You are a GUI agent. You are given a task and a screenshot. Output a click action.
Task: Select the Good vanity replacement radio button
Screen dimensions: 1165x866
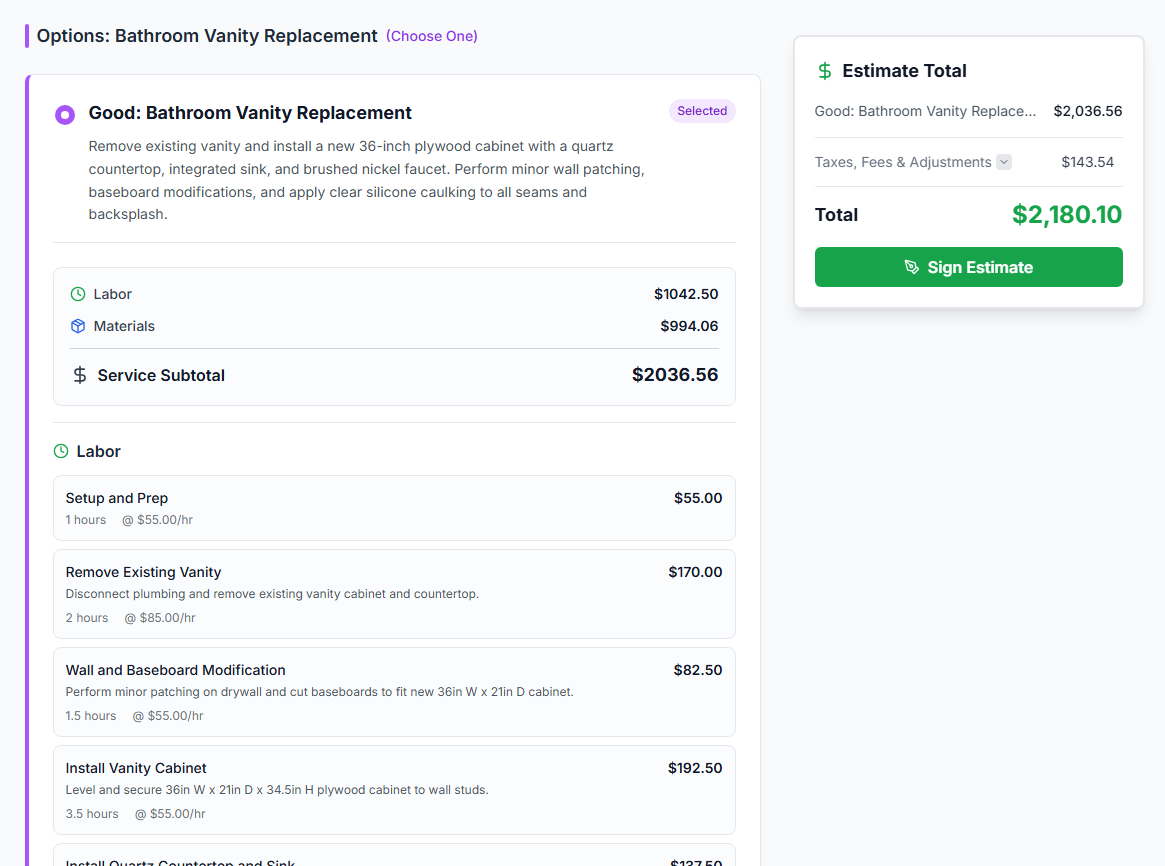click(65, 114)
